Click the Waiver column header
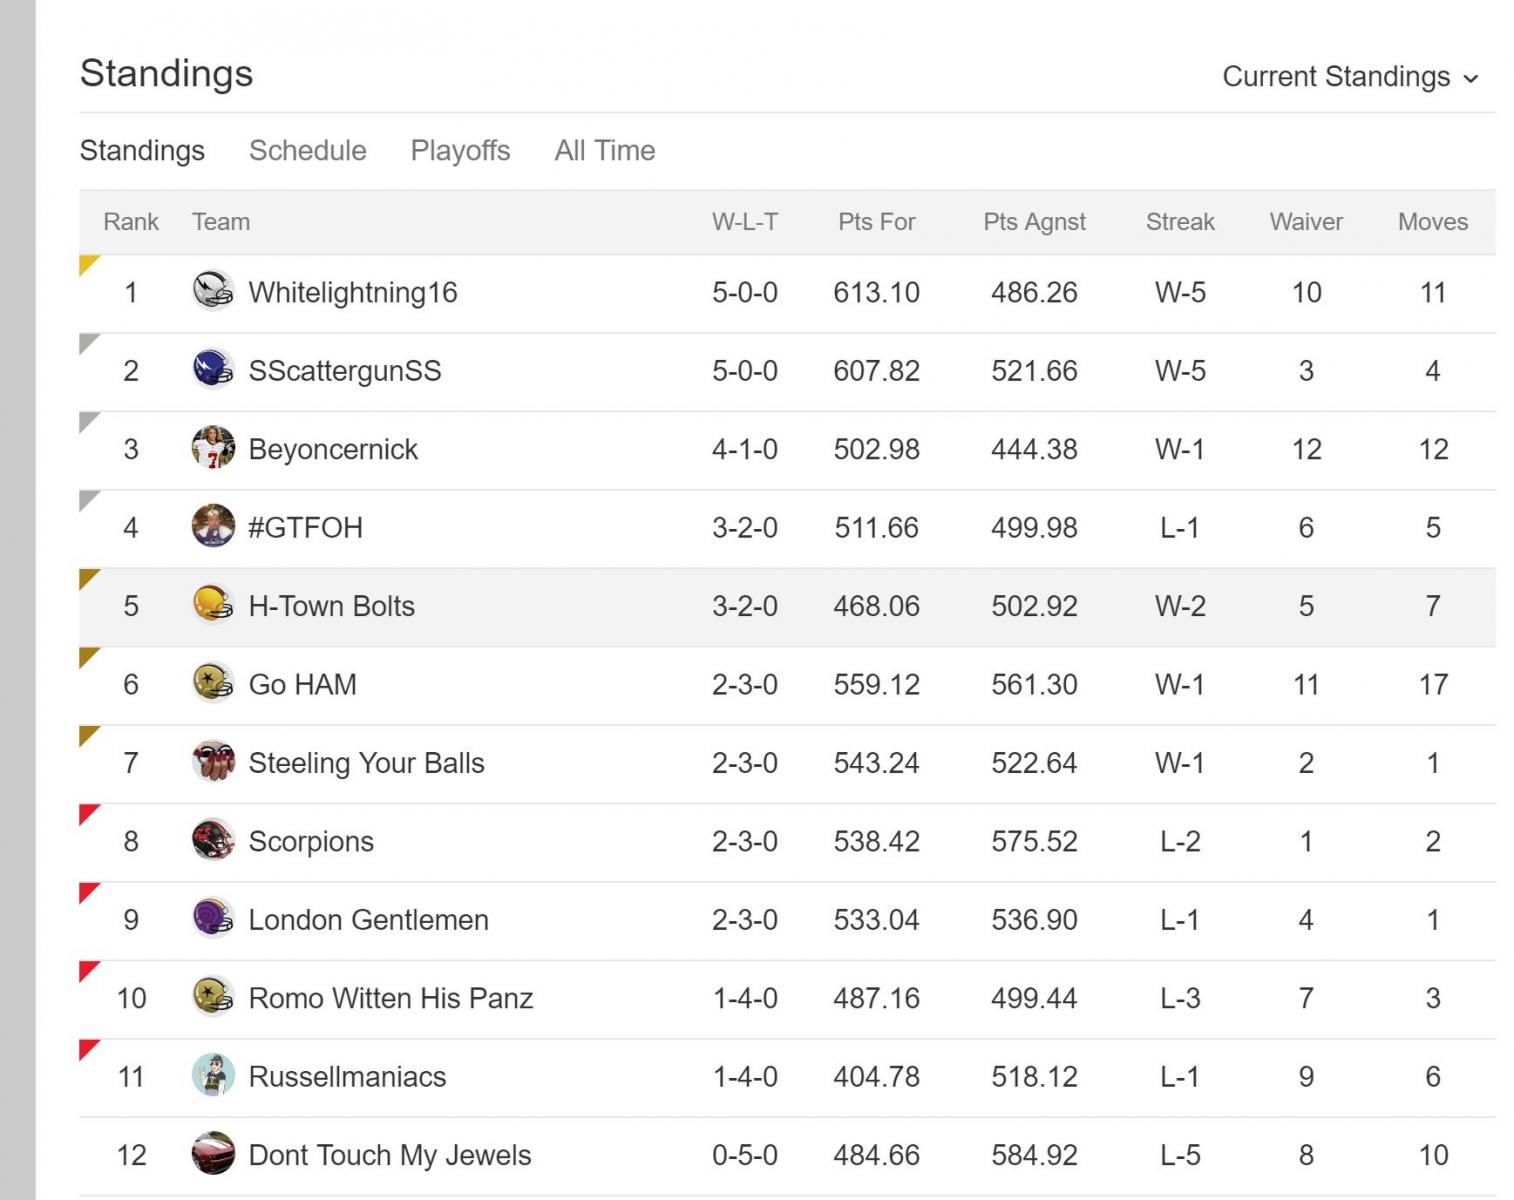1514x1200 pixels. (x=1306, y=222)
